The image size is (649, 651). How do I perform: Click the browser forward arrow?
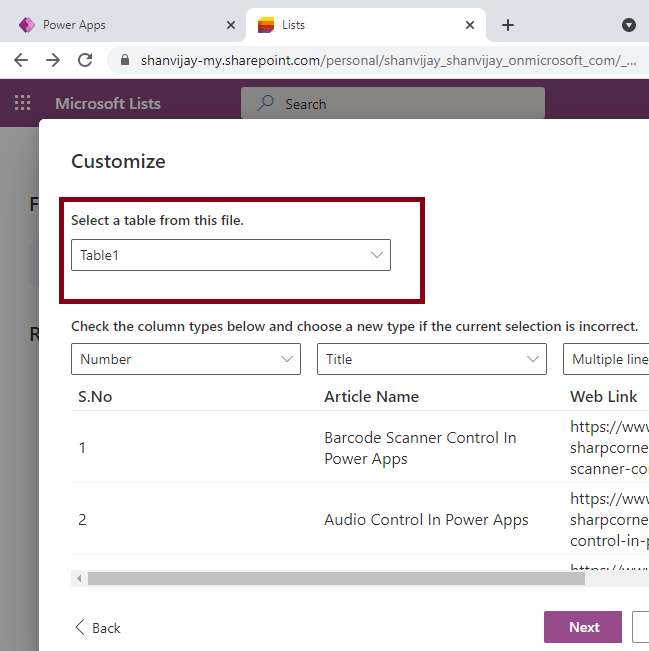(53, 60)
